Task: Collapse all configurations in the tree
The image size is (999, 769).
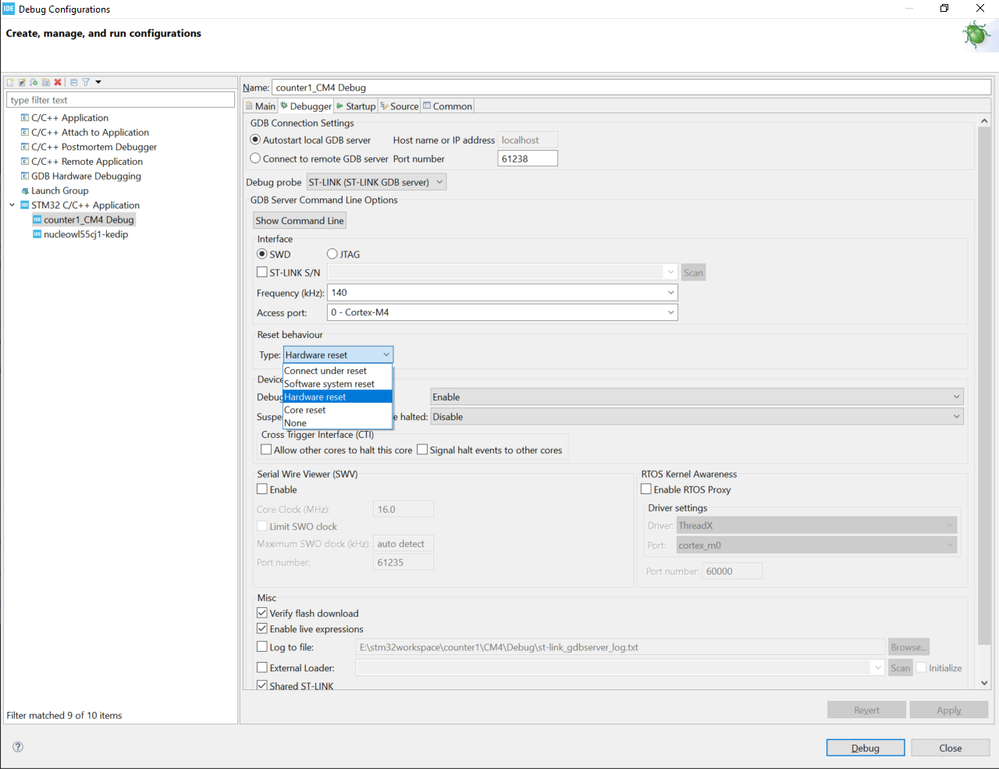Action: pos(74,82)
